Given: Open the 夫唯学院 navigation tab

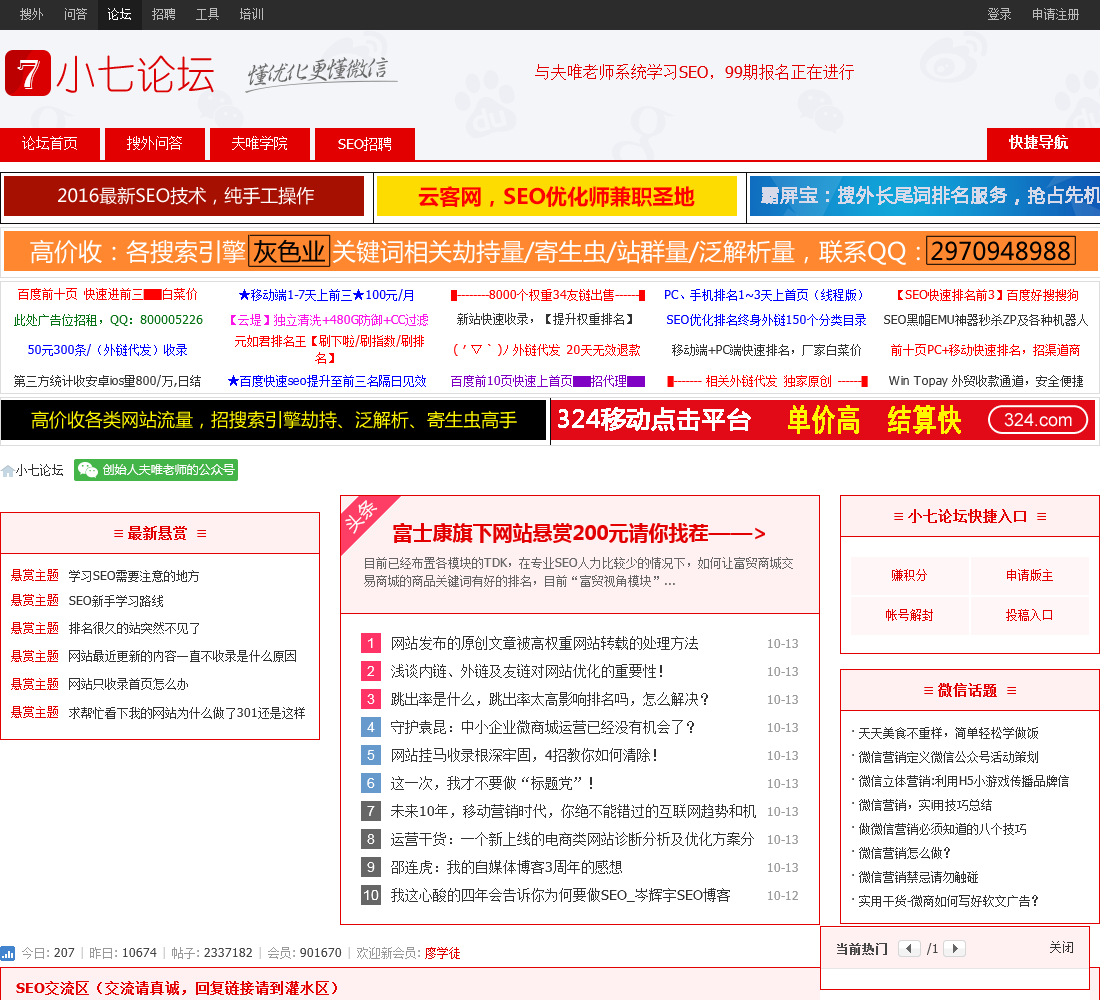Looking at the screenshot, I should [x=259, y=144].
